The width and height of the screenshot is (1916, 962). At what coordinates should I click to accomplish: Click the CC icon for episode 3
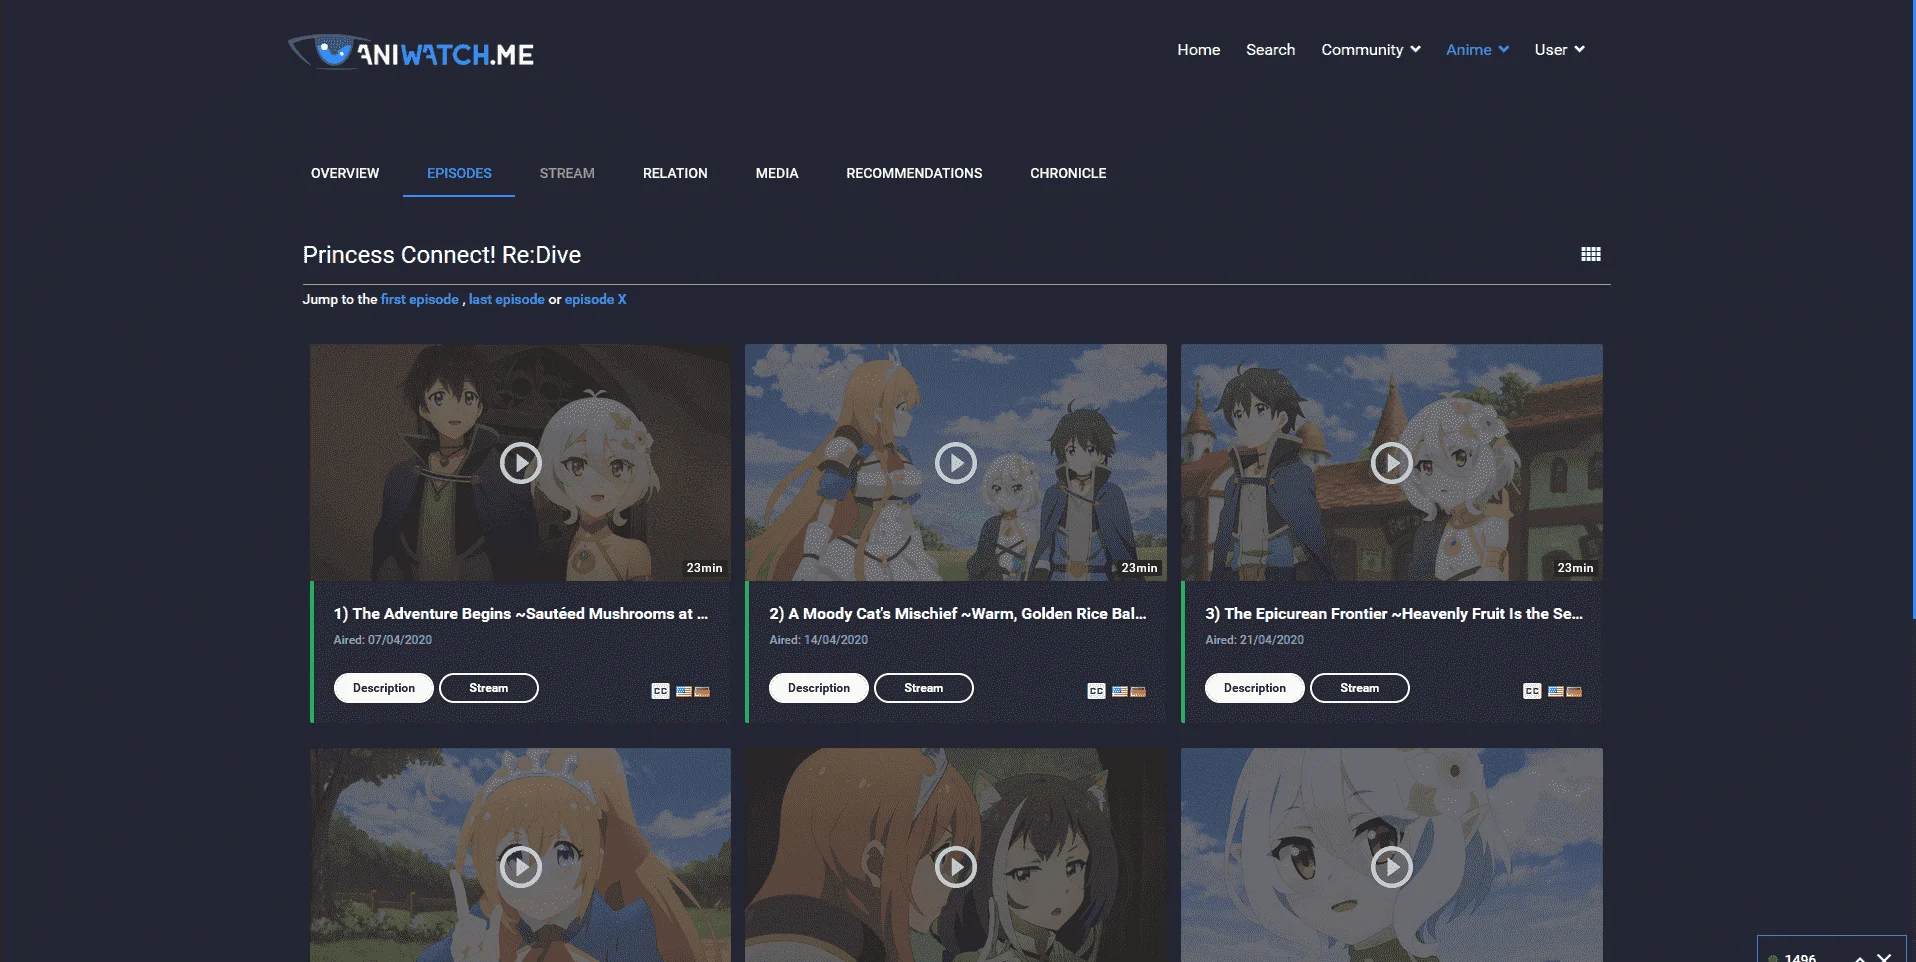point(1532,691)
